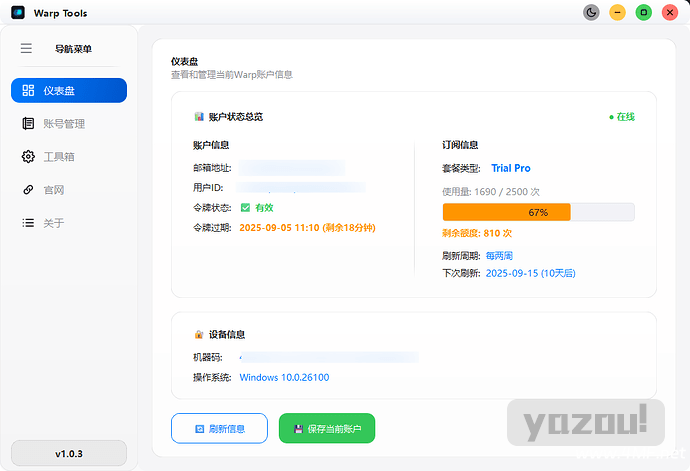Click the 67% usage progress bar
Screen dimensions: 690x471
(x=539, y=212)
